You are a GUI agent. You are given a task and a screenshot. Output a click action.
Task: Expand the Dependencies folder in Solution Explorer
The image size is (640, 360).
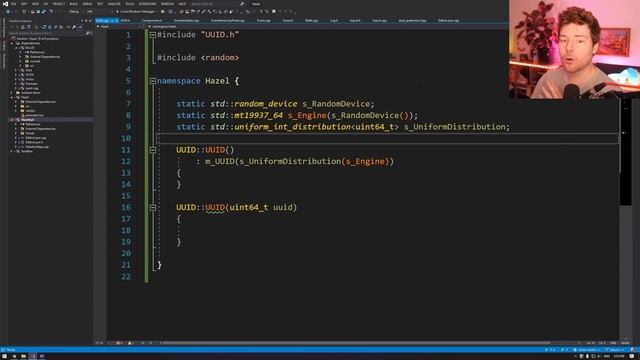pyautogui.click(x=12, y=43)
